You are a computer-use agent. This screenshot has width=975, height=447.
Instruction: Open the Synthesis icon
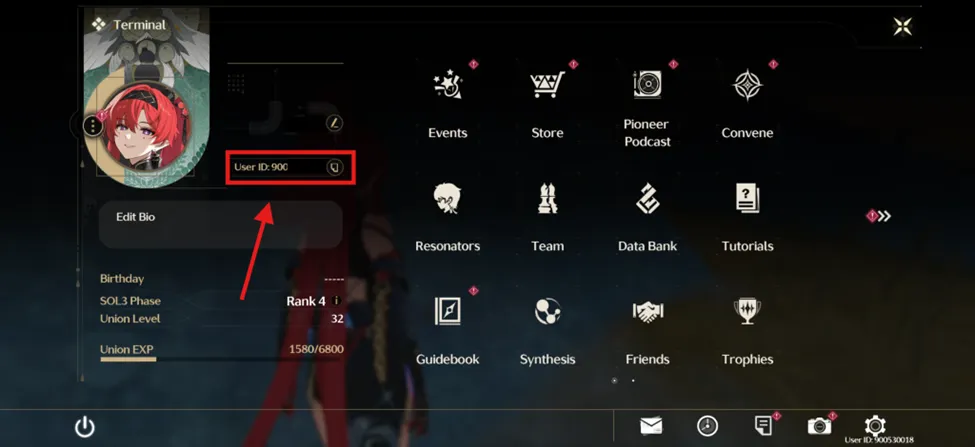(547, 311)
